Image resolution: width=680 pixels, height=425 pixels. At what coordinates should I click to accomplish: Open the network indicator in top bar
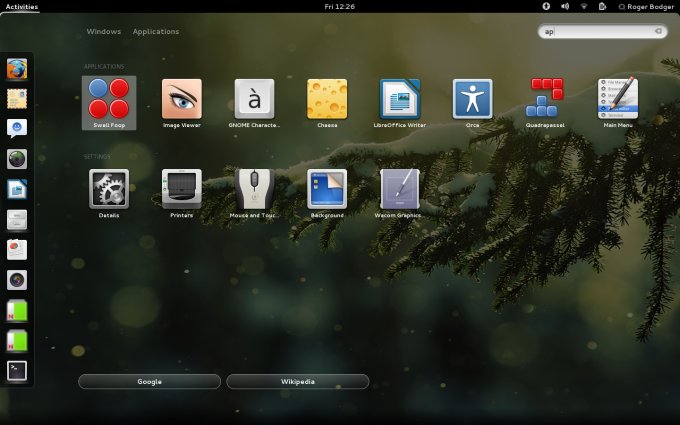pos(584,6)
